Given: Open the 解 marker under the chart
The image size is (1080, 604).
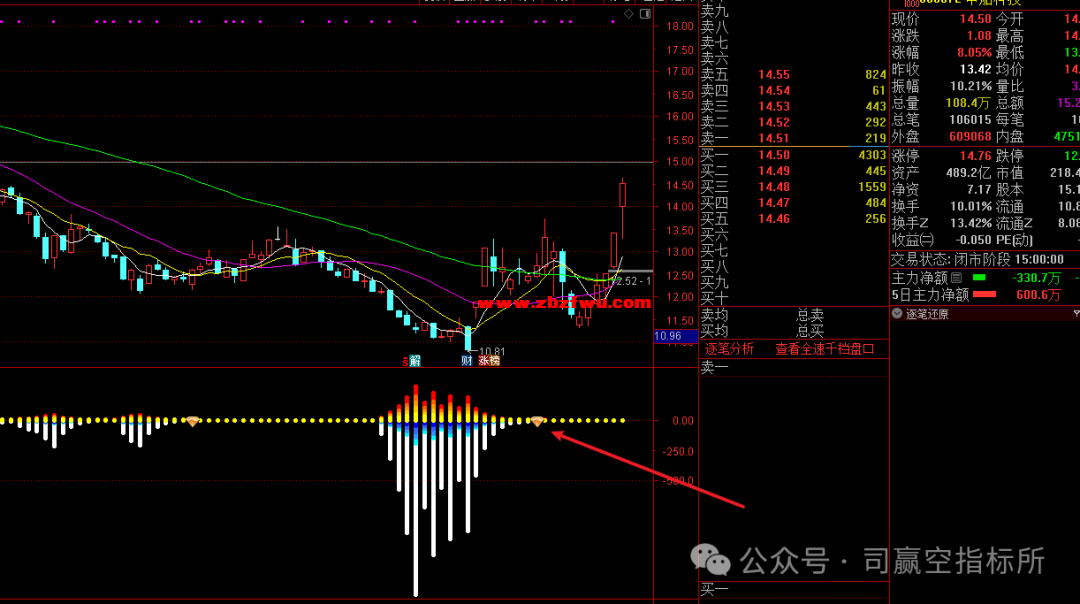Looking at the screenshot, I should click(415, 360).
